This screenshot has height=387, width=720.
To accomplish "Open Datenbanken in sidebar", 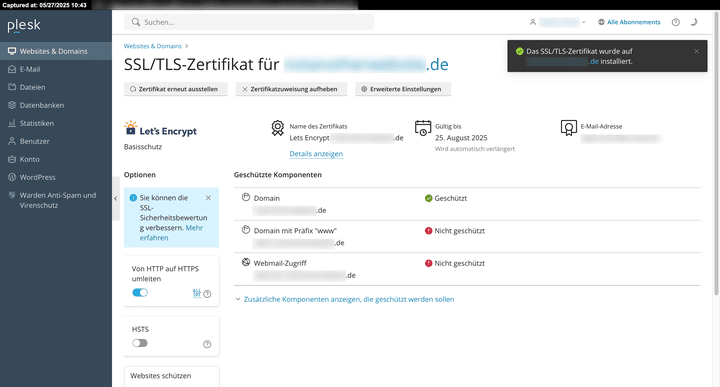I will pyautogui.click(x=56, y=105).
